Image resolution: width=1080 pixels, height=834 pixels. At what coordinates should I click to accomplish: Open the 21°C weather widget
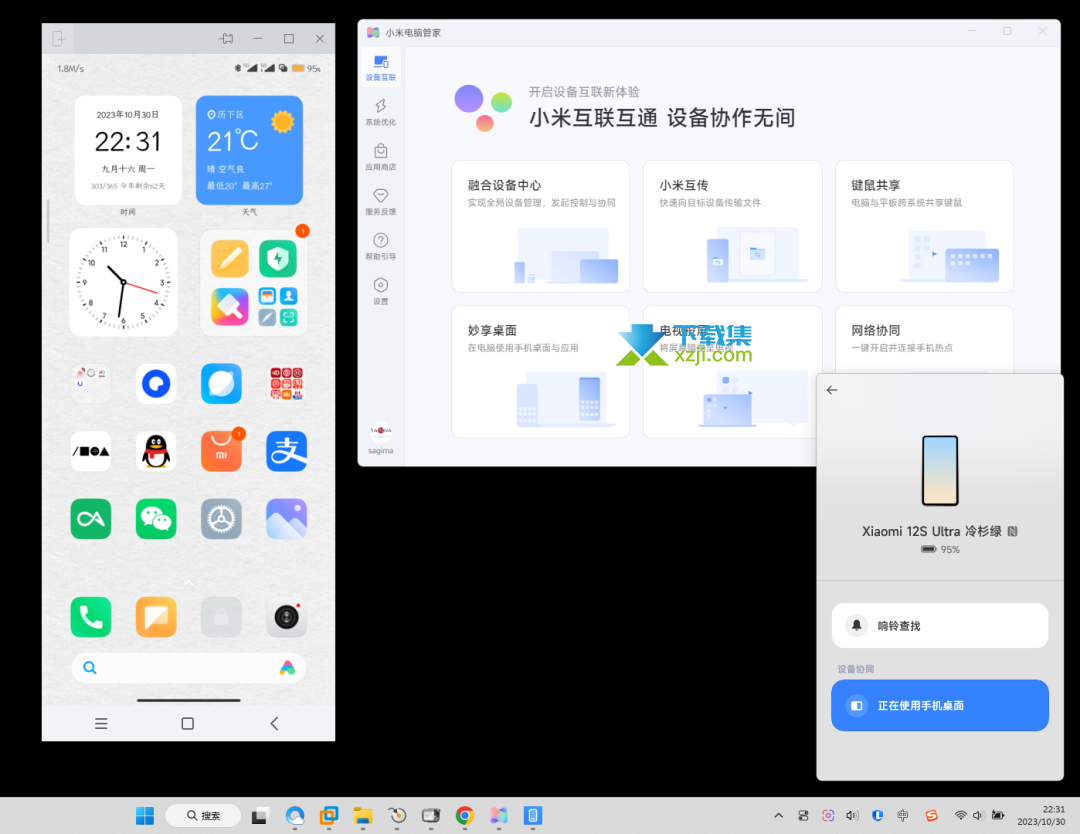click(249, 150)
